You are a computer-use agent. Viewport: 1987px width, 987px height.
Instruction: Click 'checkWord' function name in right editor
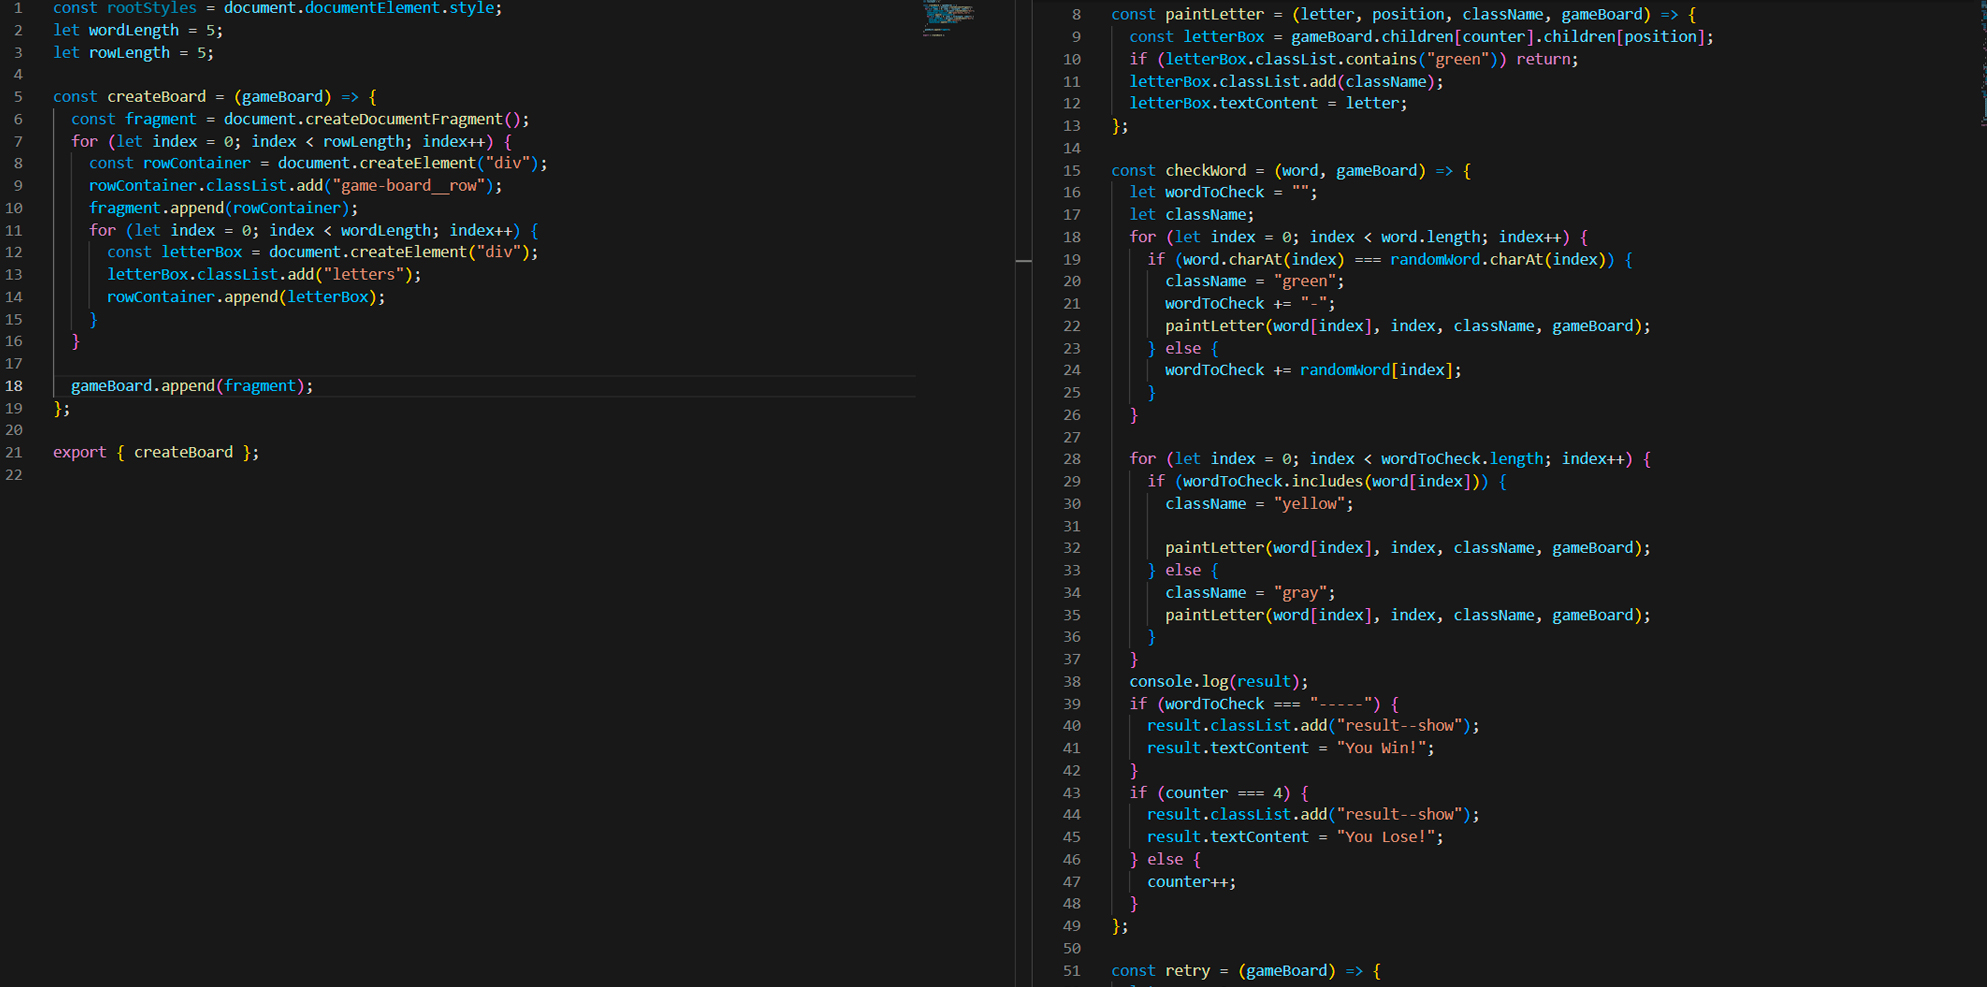1205,171
